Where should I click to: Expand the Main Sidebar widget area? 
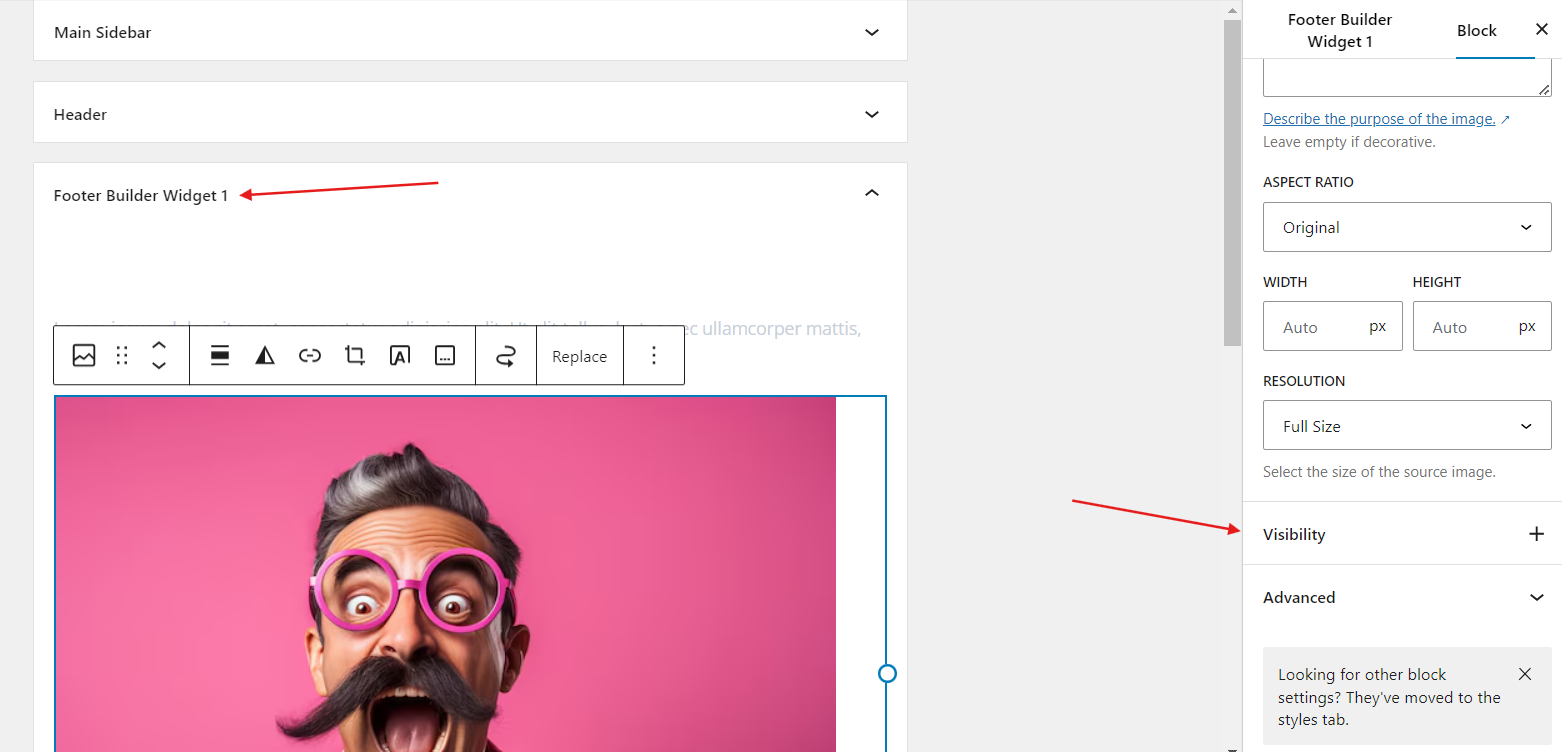[x=871, y=32]
